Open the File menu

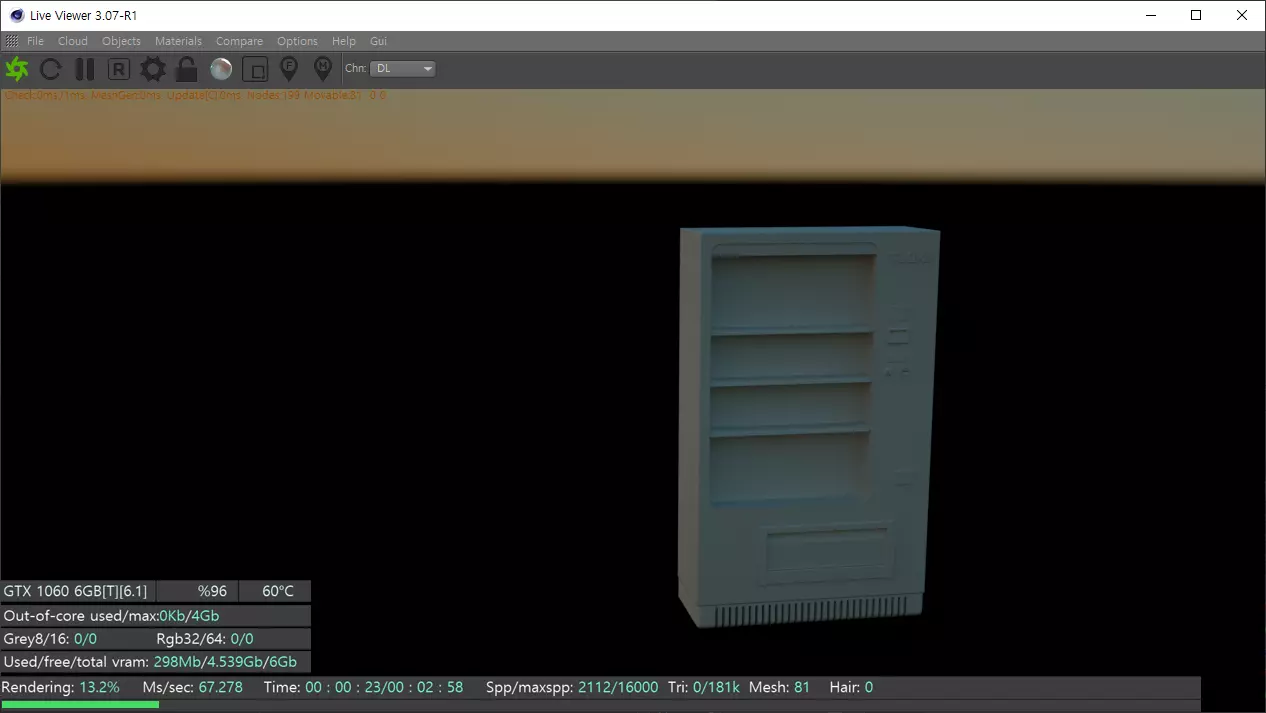[x=36, y=41]
